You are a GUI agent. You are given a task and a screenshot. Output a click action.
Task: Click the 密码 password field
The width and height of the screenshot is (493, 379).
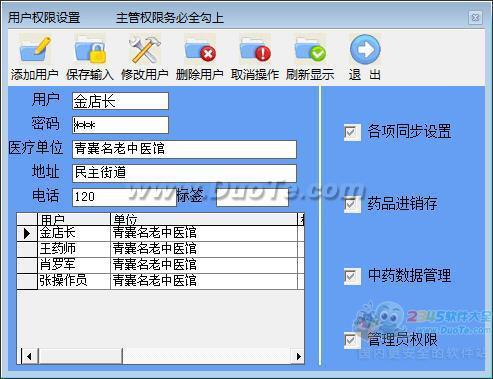(x=120, y=125)
